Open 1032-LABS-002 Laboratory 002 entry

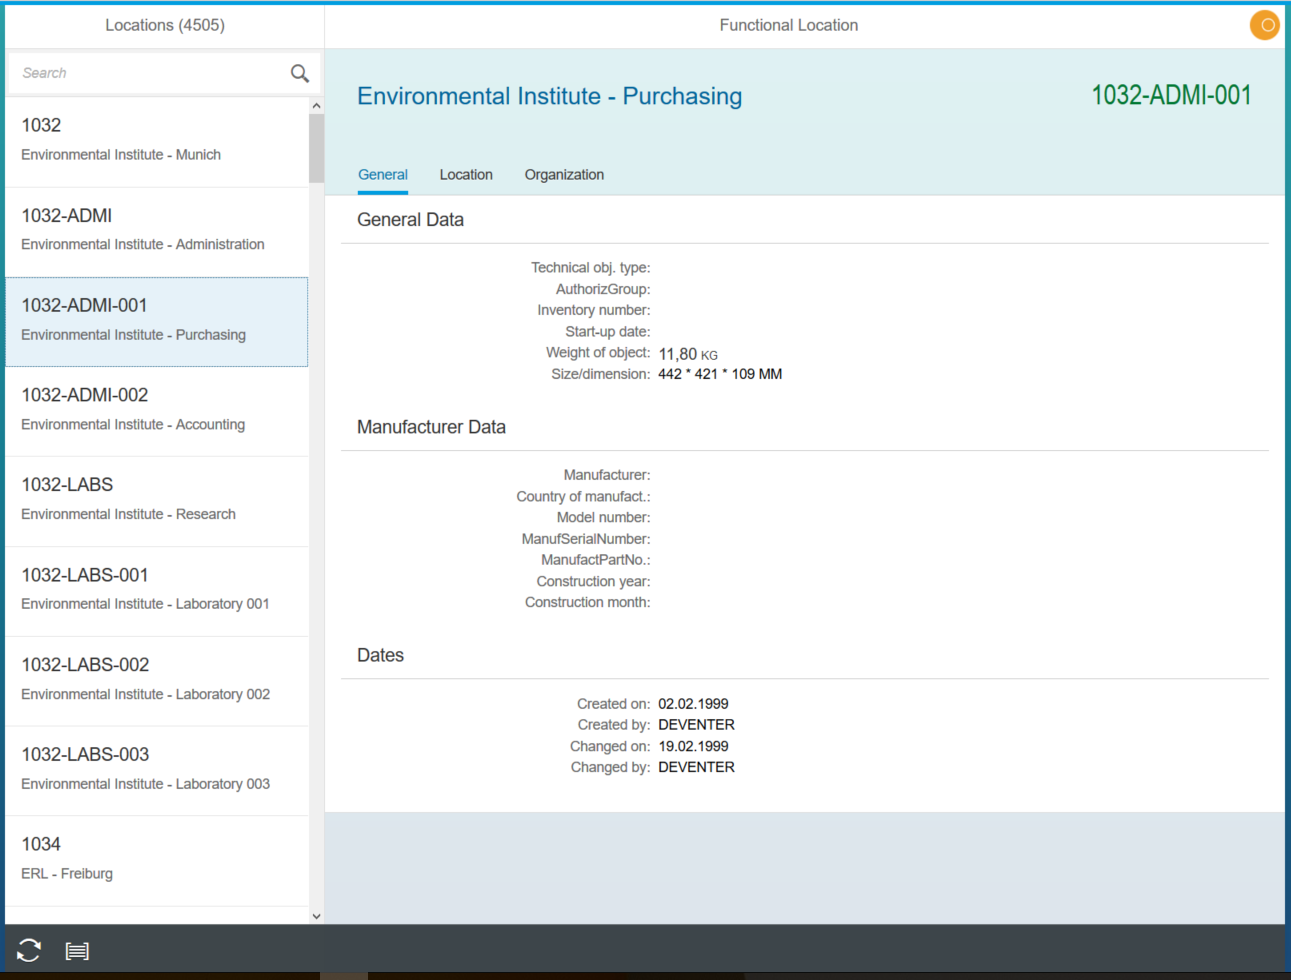pos(157,680)
